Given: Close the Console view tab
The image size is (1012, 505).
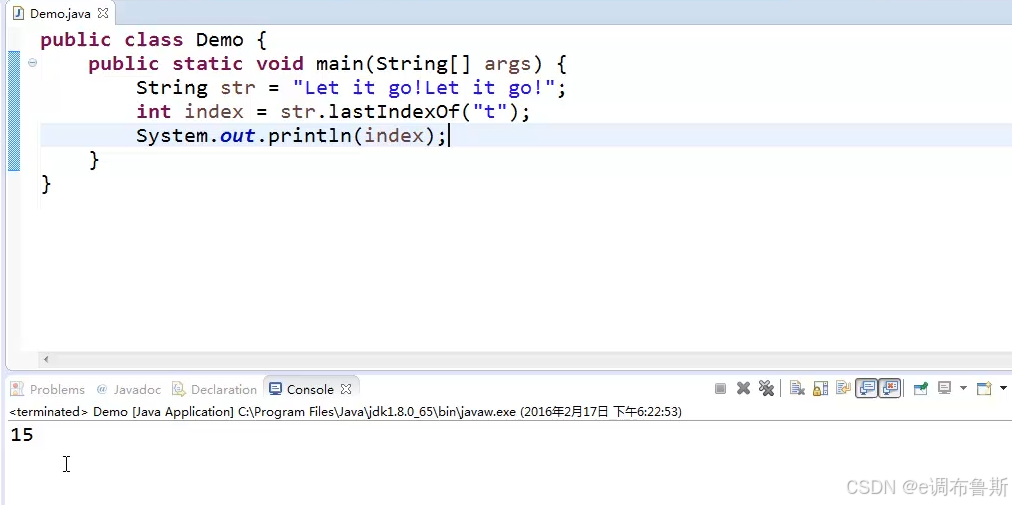Looking at the screenshot, I should coord(346,389).
